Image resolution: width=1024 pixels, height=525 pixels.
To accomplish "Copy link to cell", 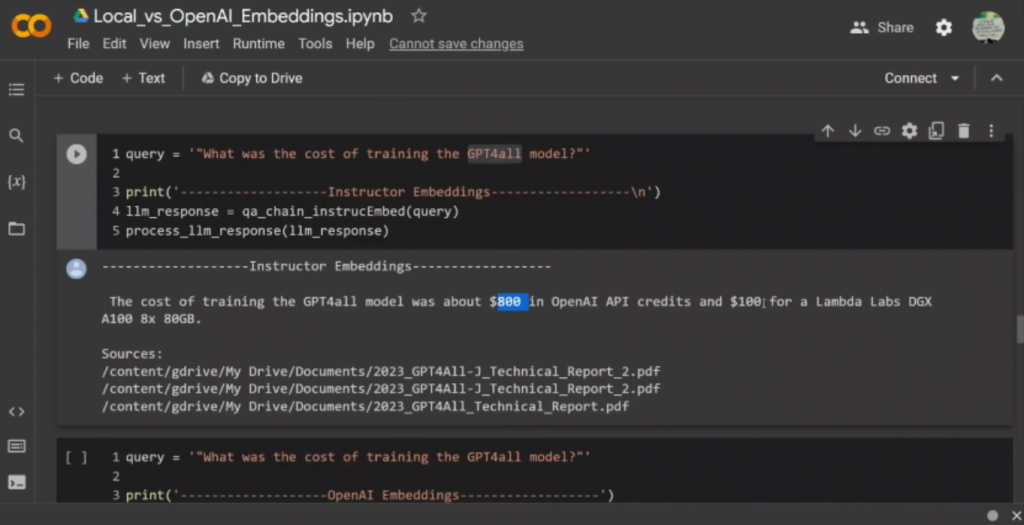I will [x=882, y=131].
